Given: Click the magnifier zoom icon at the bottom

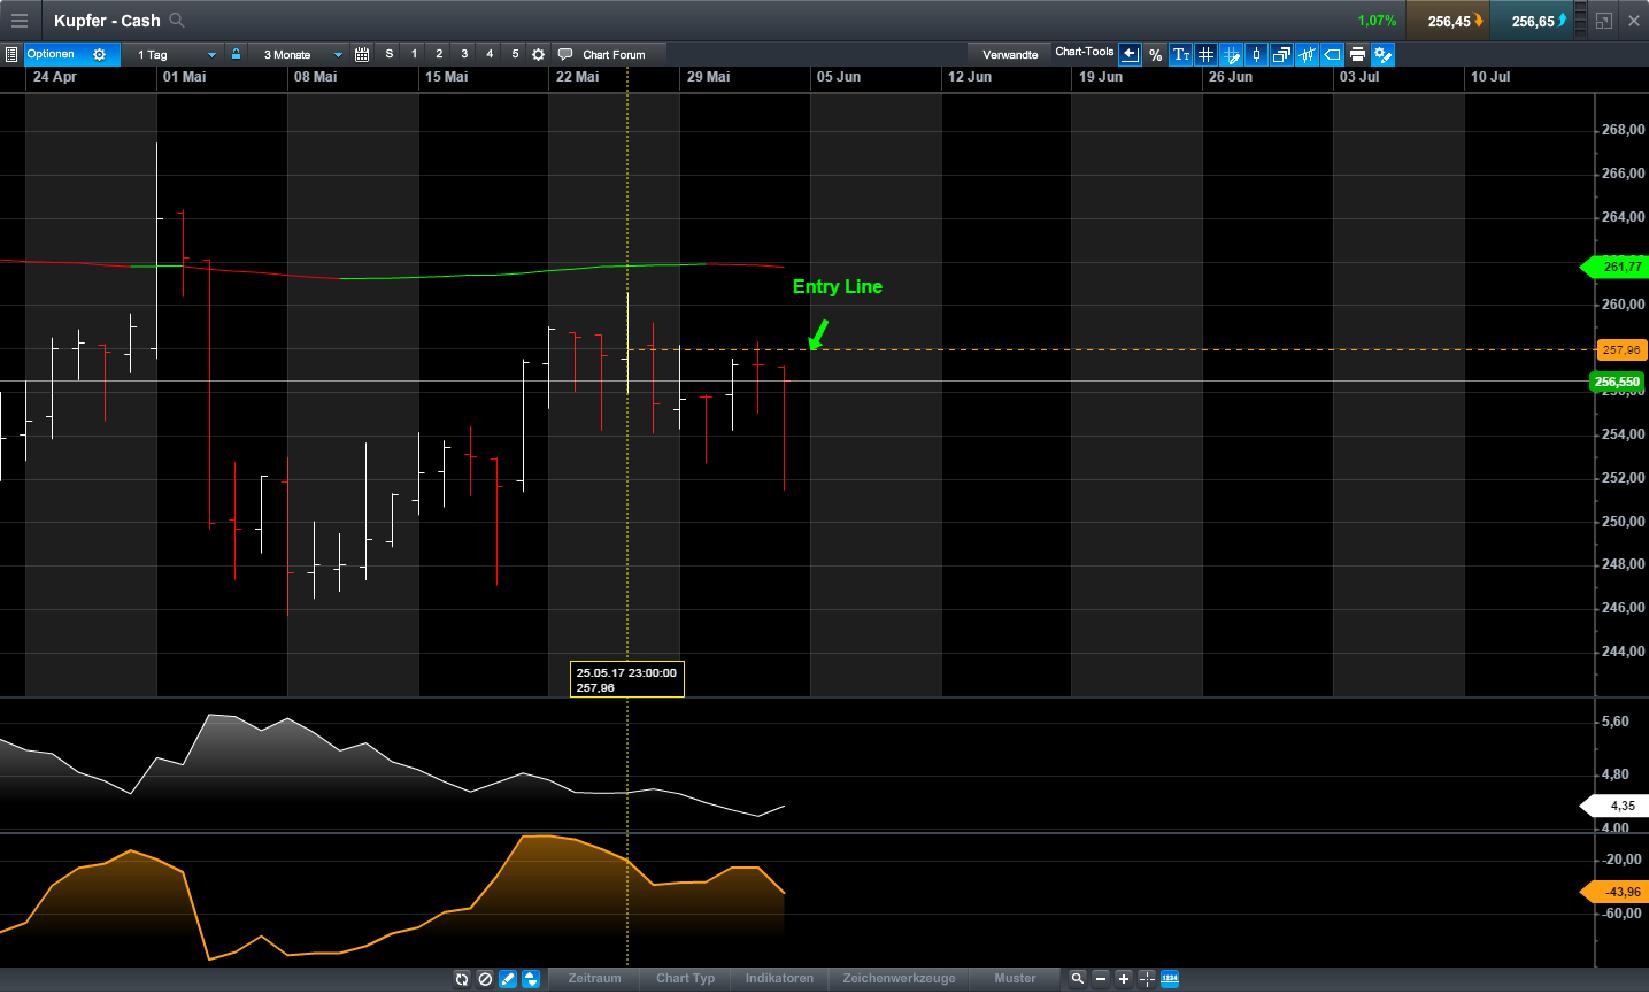Looking at the screenshot, I should pos(1079,980).
